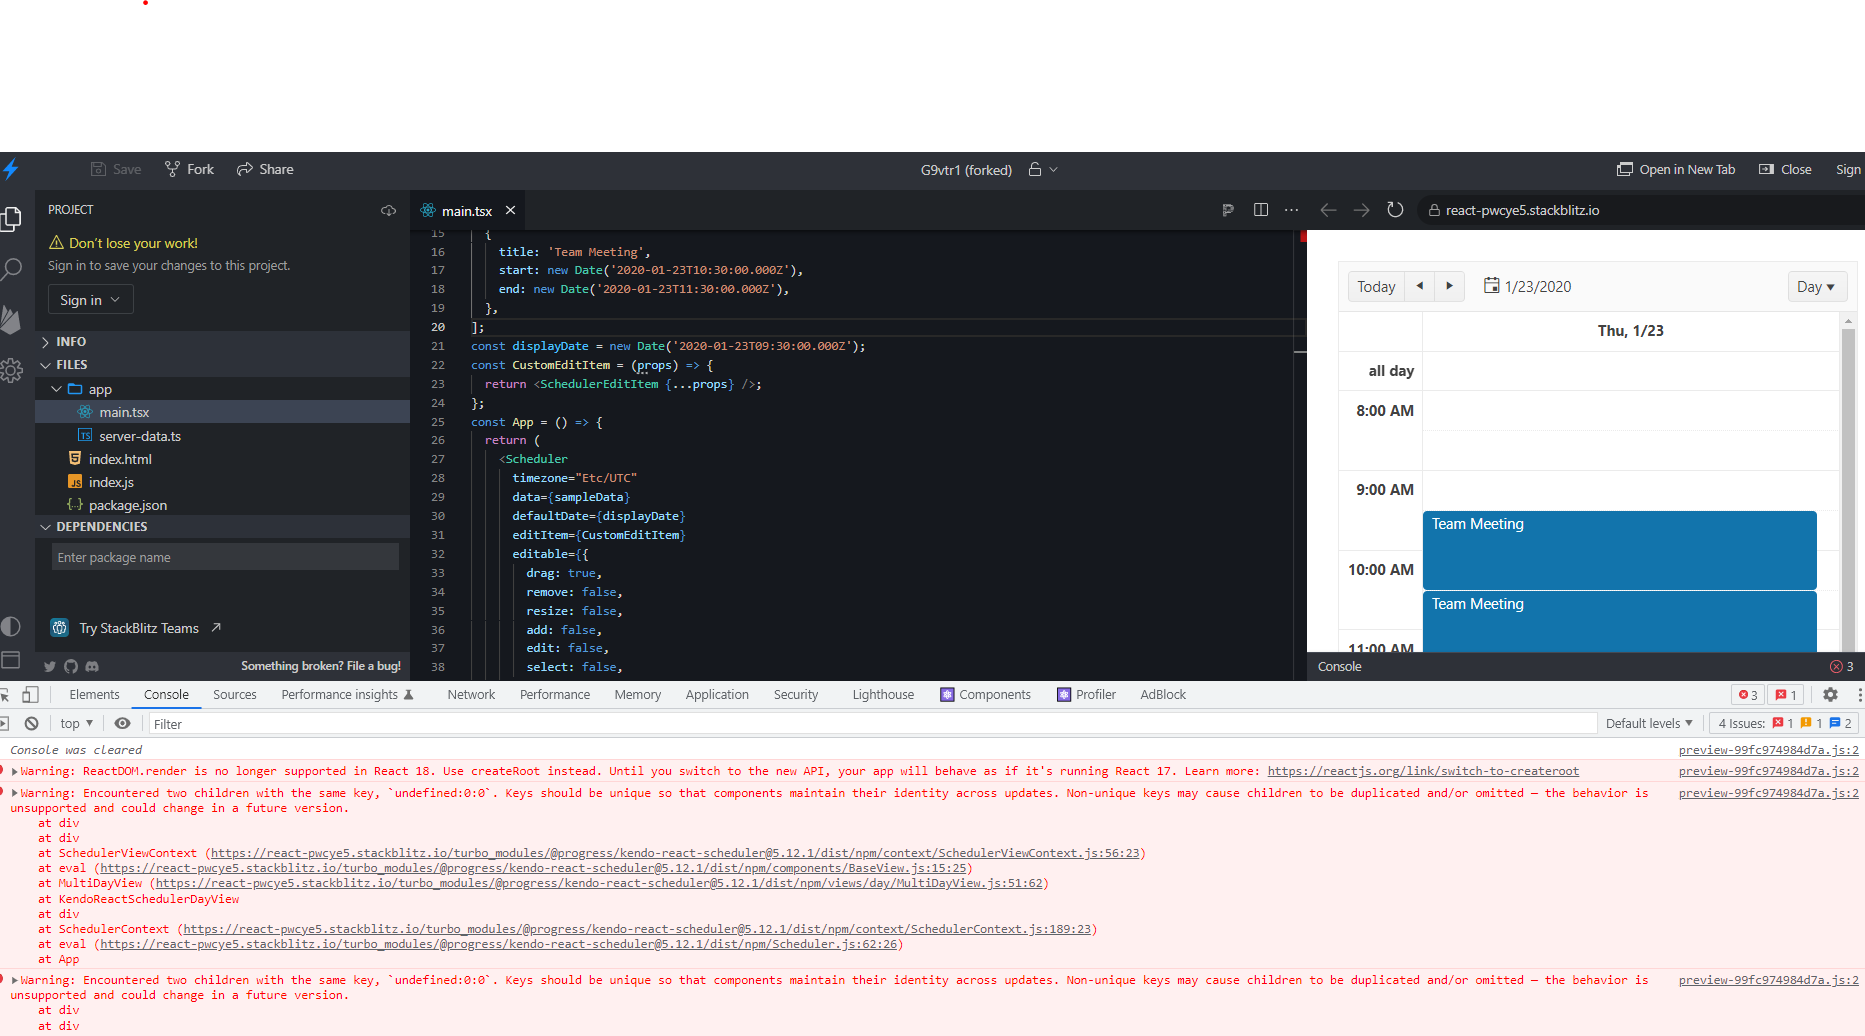This screenshot has width=1865, height=1036.
Task: Click the Share project button
Action: click(265, 169)
